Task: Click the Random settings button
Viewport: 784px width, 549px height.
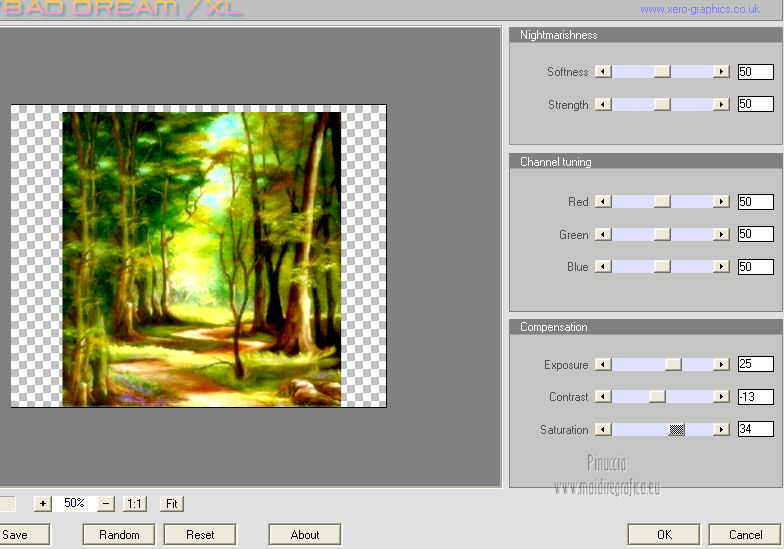Action: pos(119,534)
